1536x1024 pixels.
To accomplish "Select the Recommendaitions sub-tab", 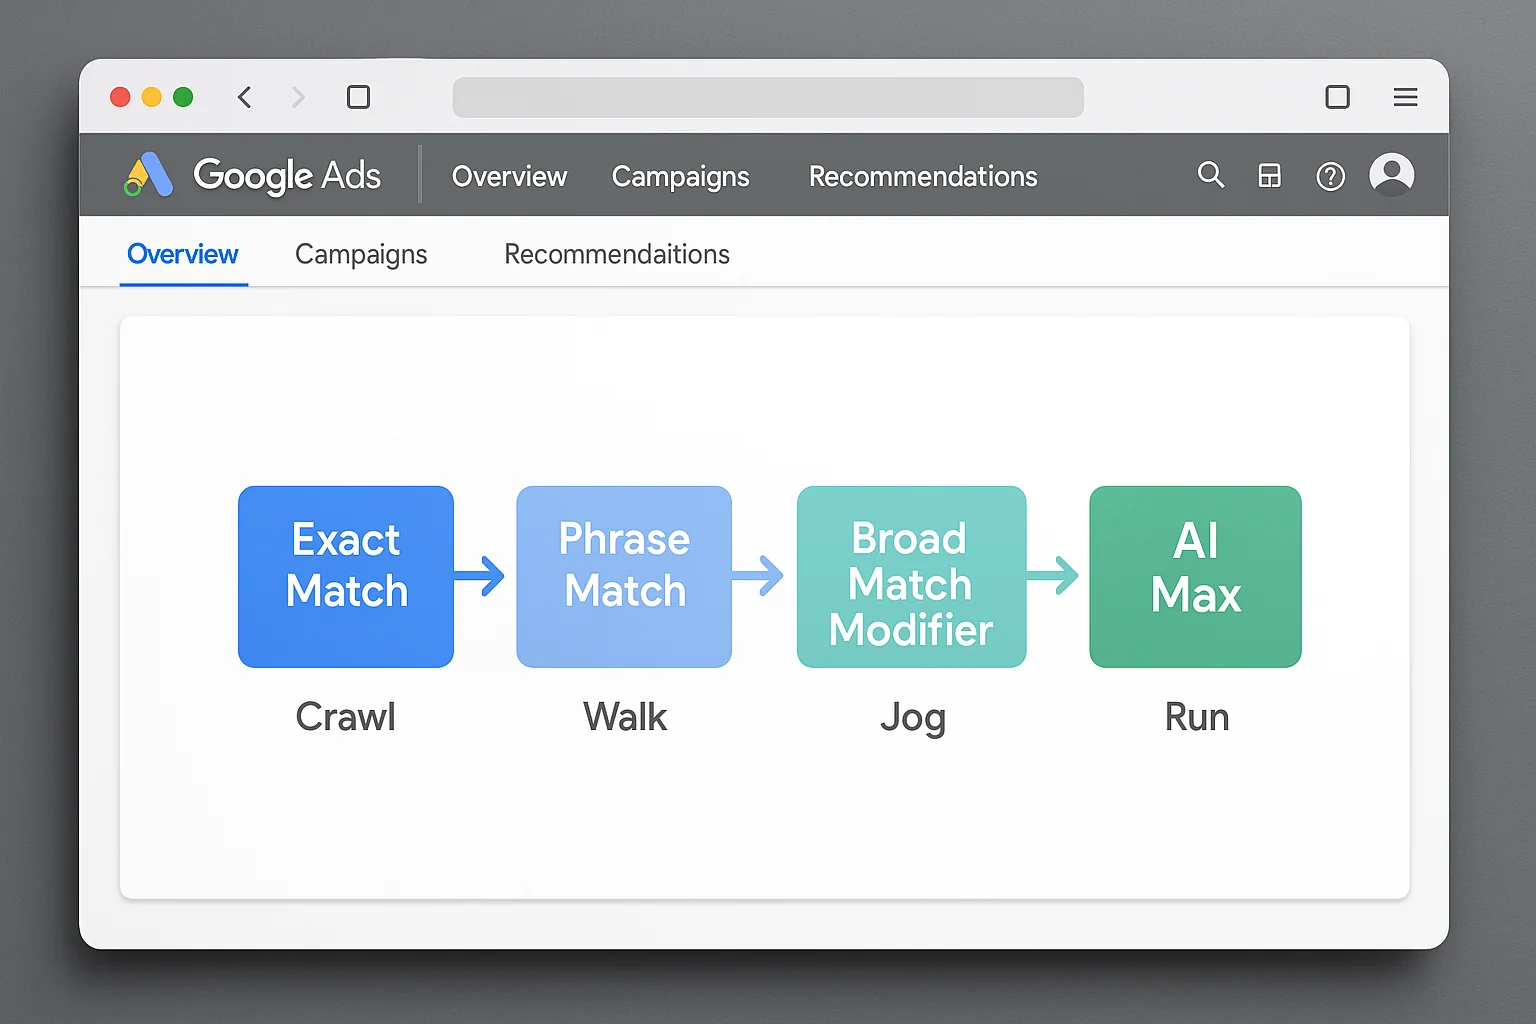I will (616, 254).
